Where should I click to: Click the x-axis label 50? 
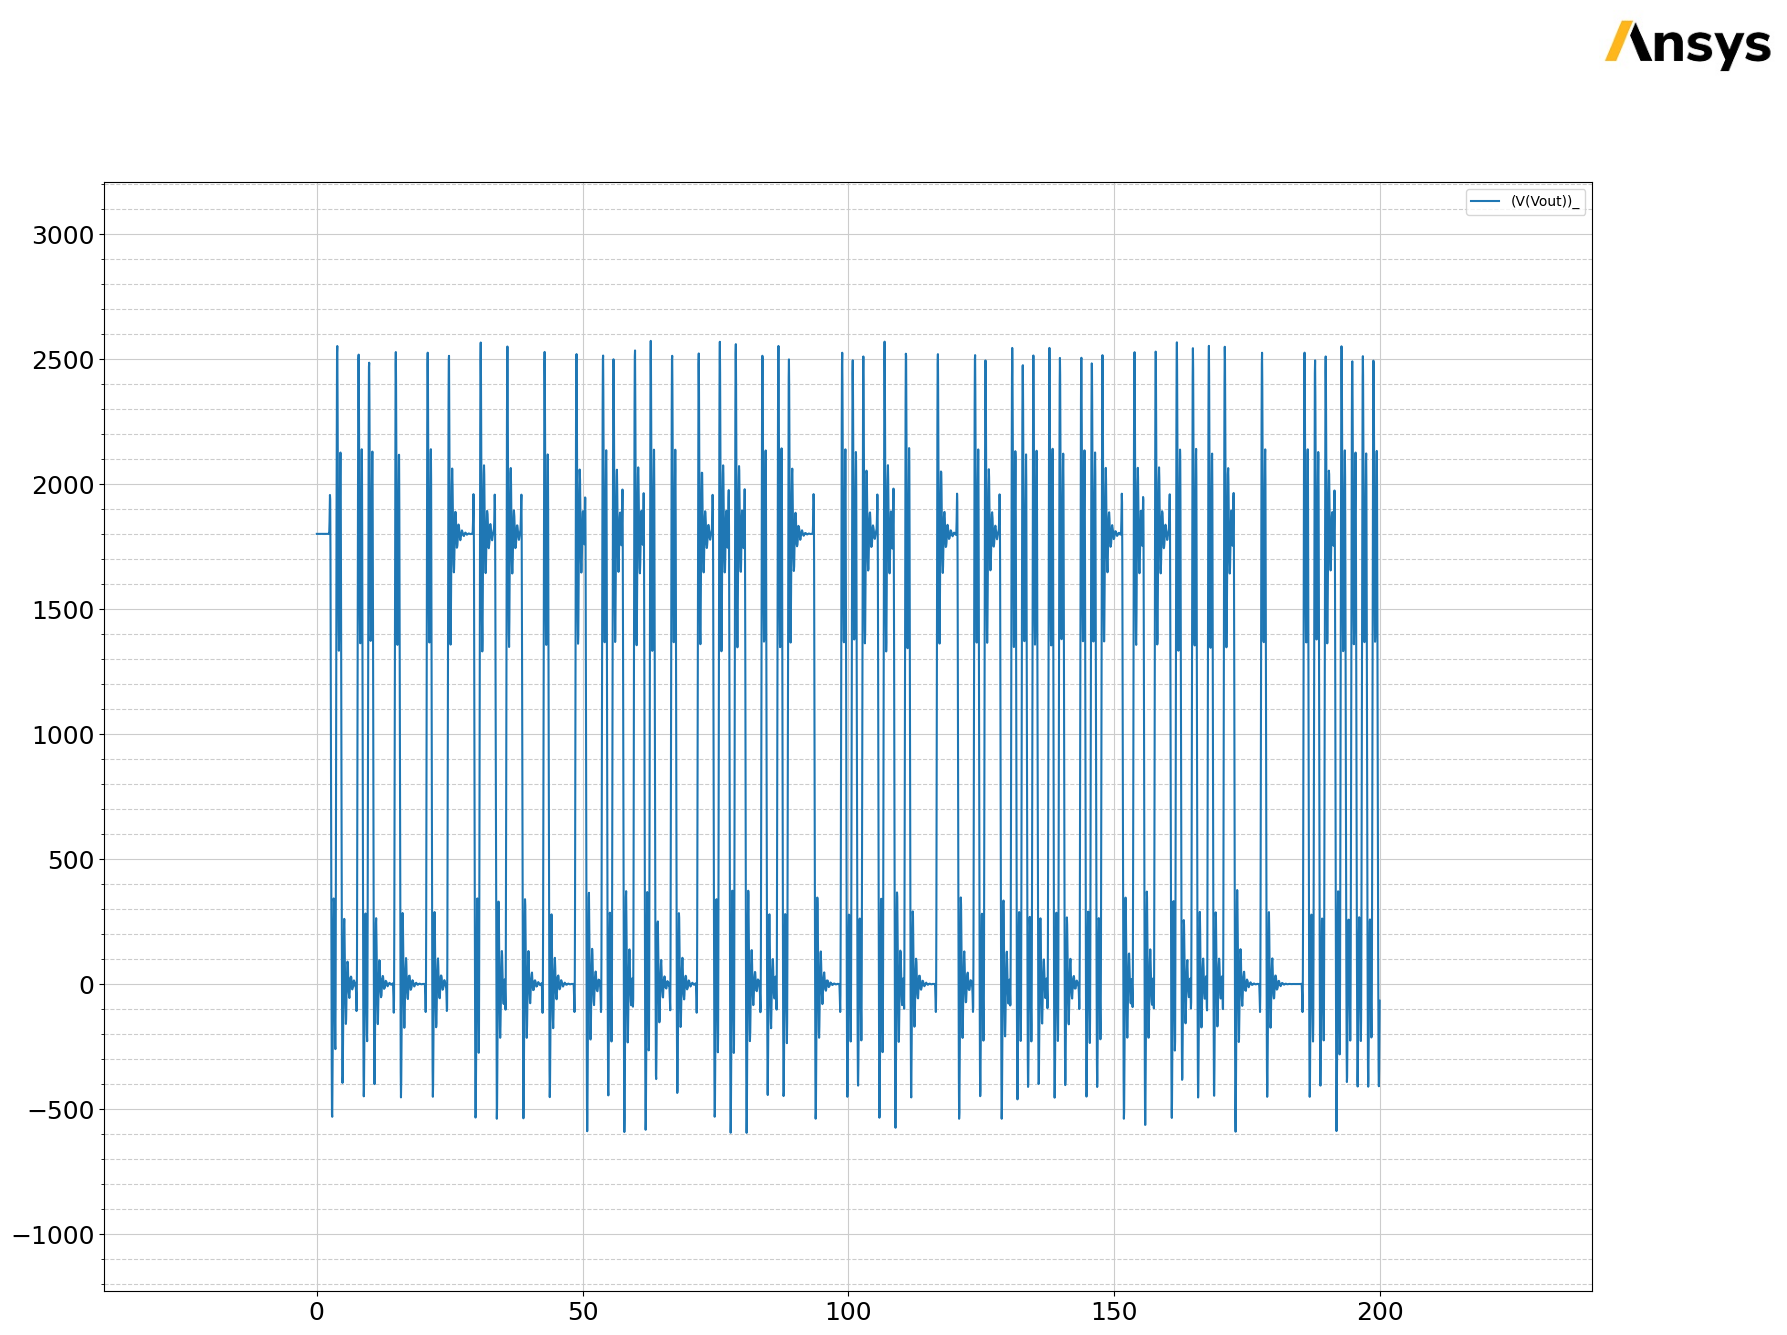pos(583,1312)
